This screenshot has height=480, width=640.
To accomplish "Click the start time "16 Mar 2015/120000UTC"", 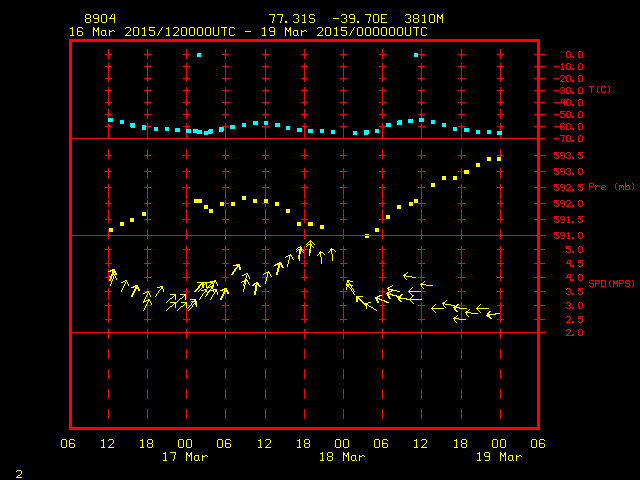I will (152, 32).
